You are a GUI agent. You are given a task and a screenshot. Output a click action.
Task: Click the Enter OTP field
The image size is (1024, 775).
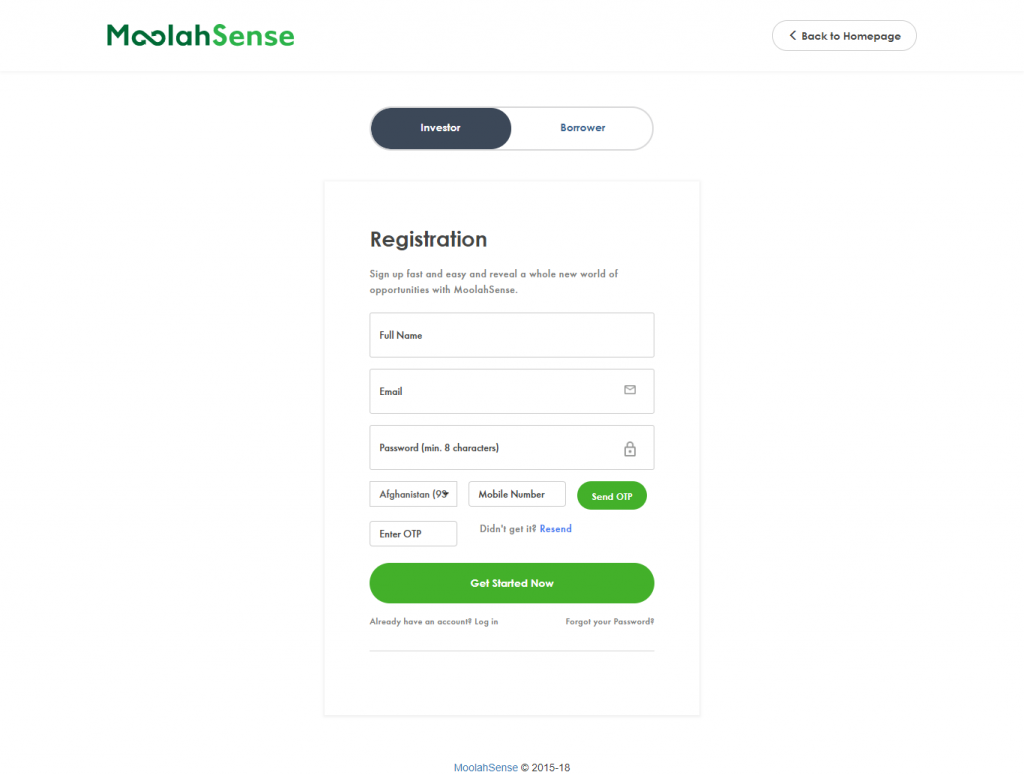click(413, 533)
